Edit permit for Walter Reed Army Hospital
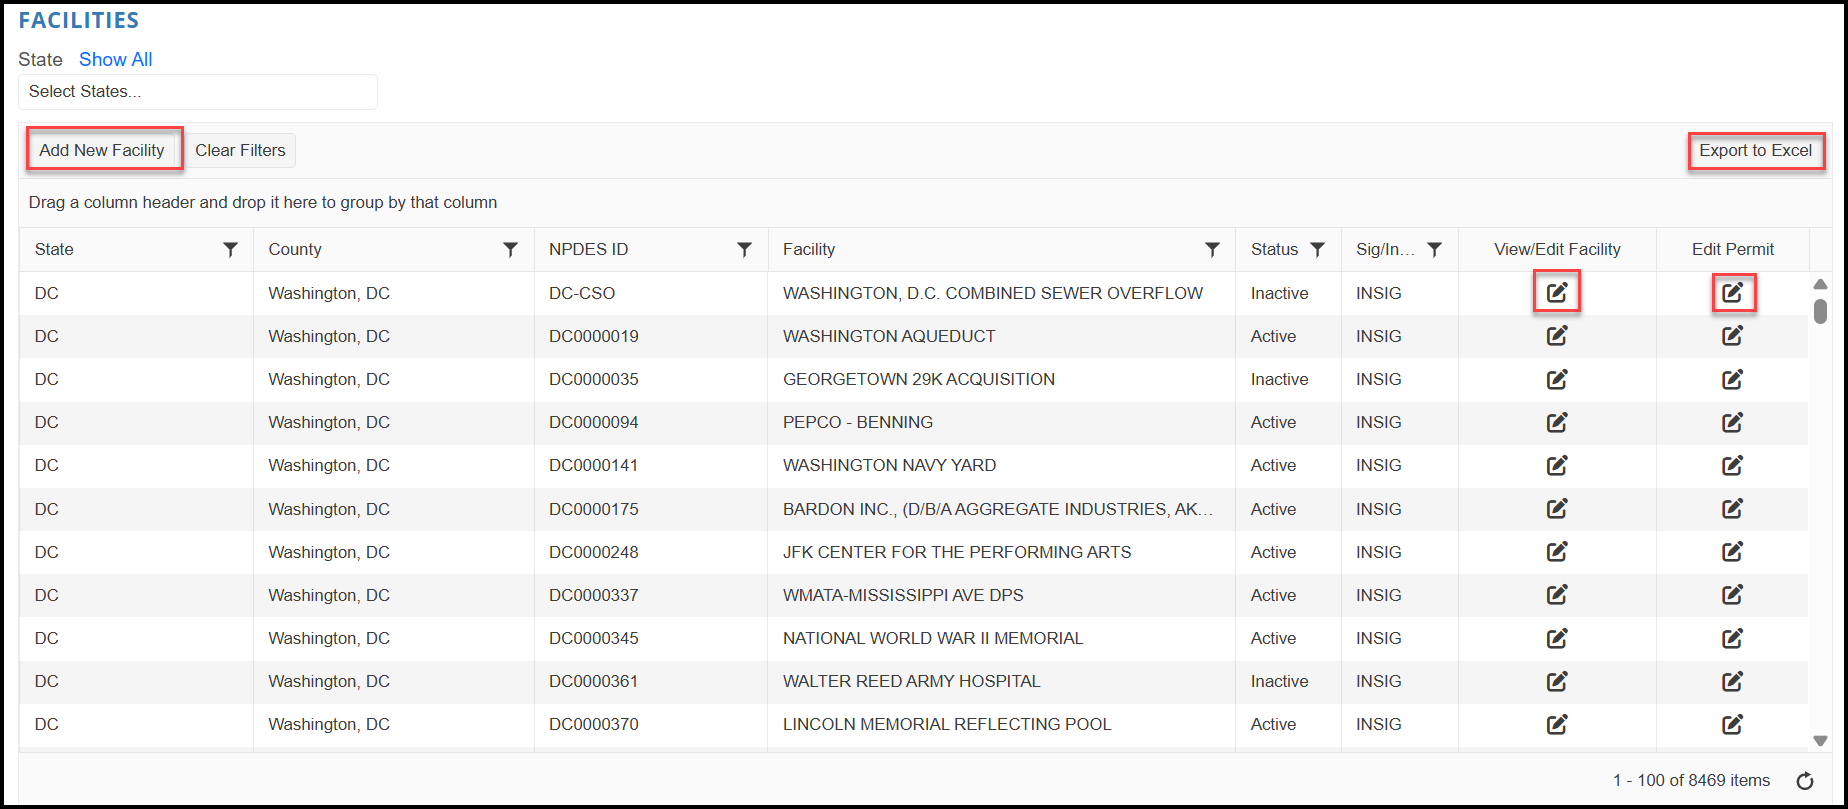This screenshot has height=809, width=1848. tap(1733, 681)
